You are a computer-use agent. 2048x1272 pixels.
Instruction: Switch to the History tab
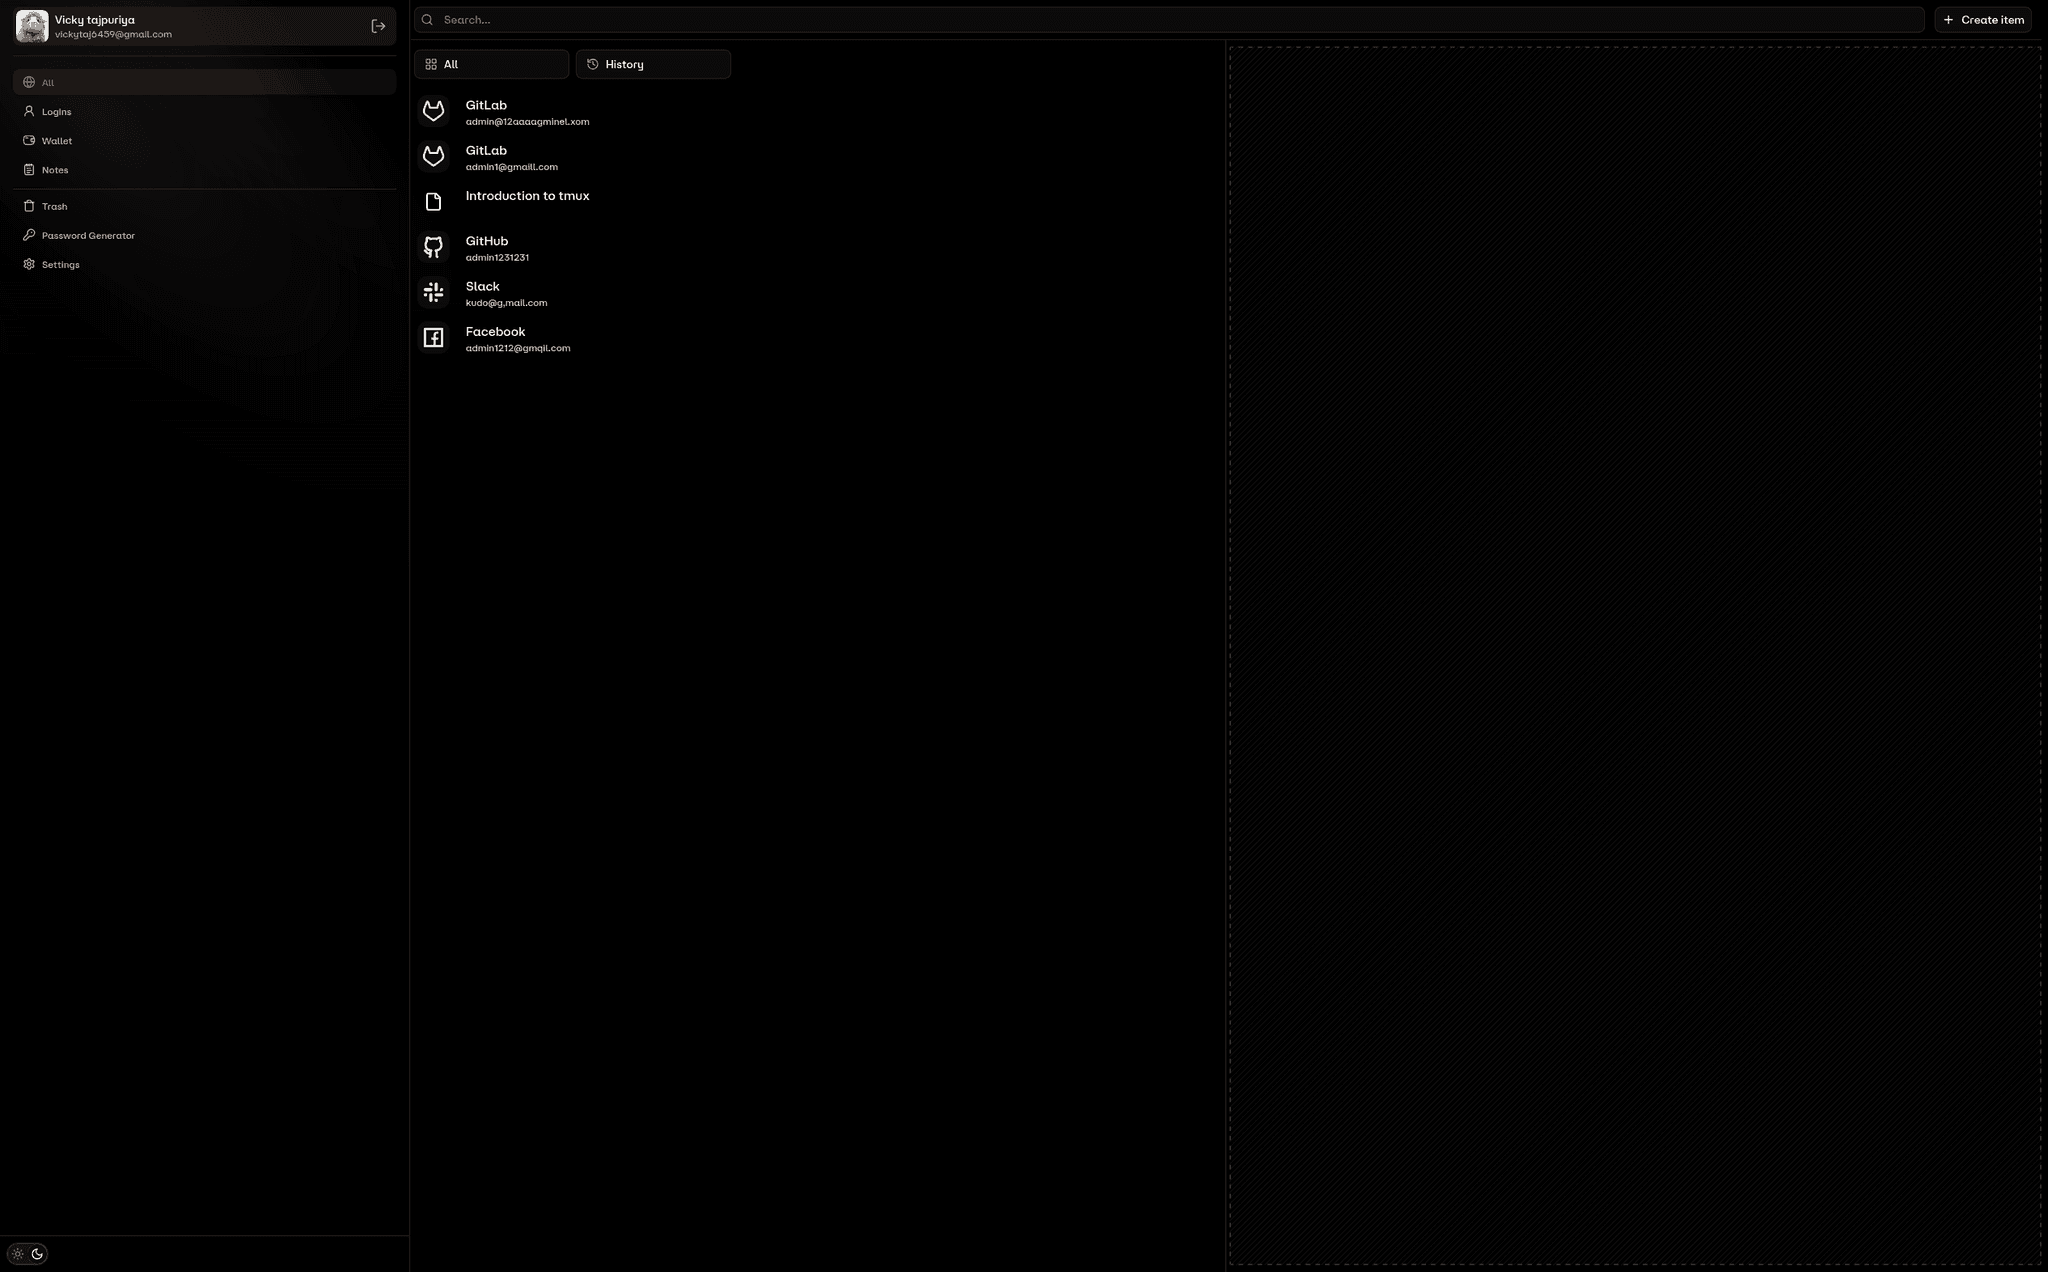(652, 64)
